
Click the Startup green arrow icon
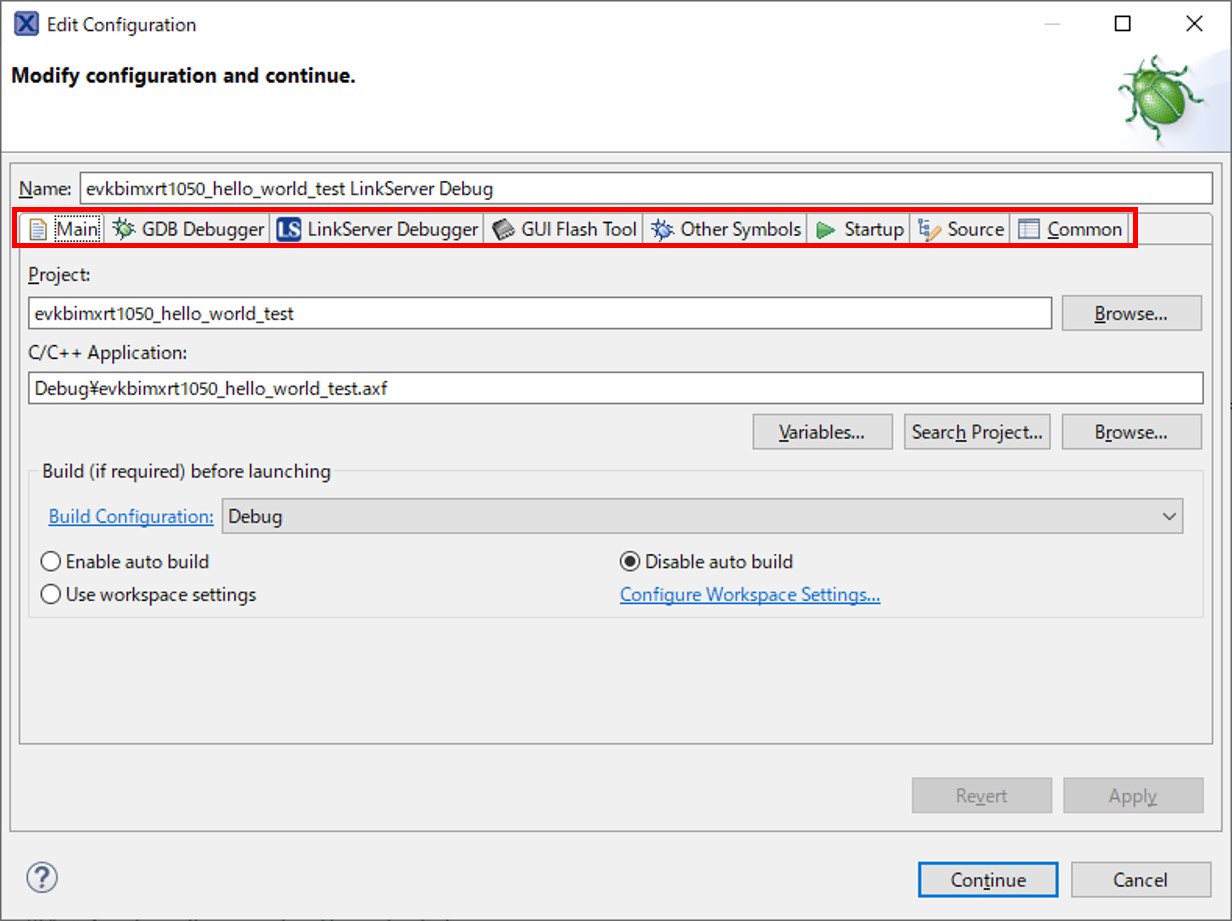click(826, 229)
